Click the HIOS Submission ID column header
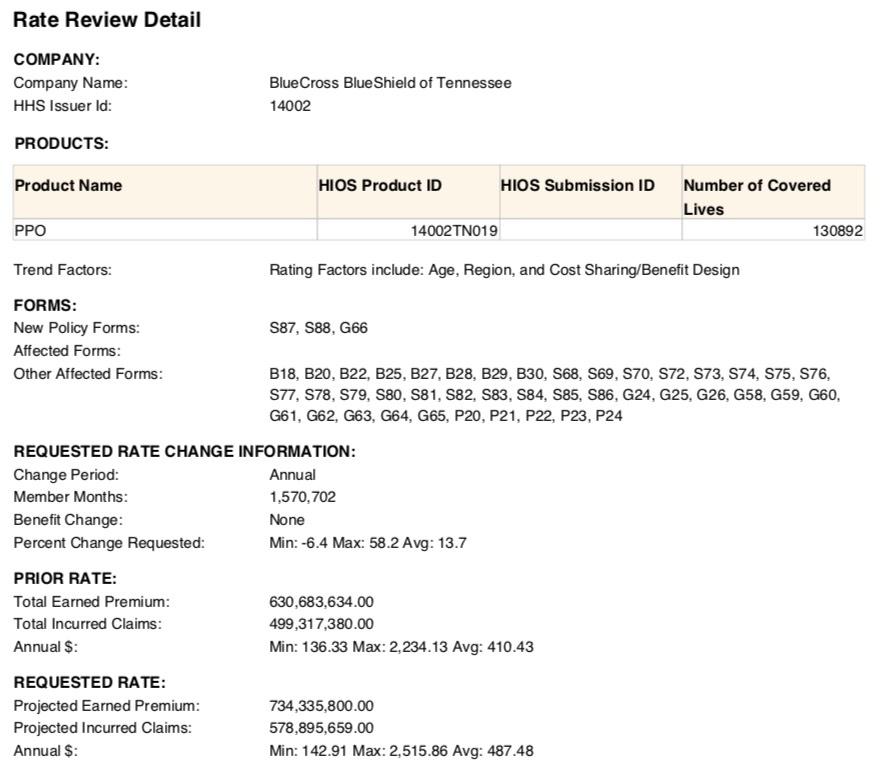The image size is (888, 774). [577, 186]
